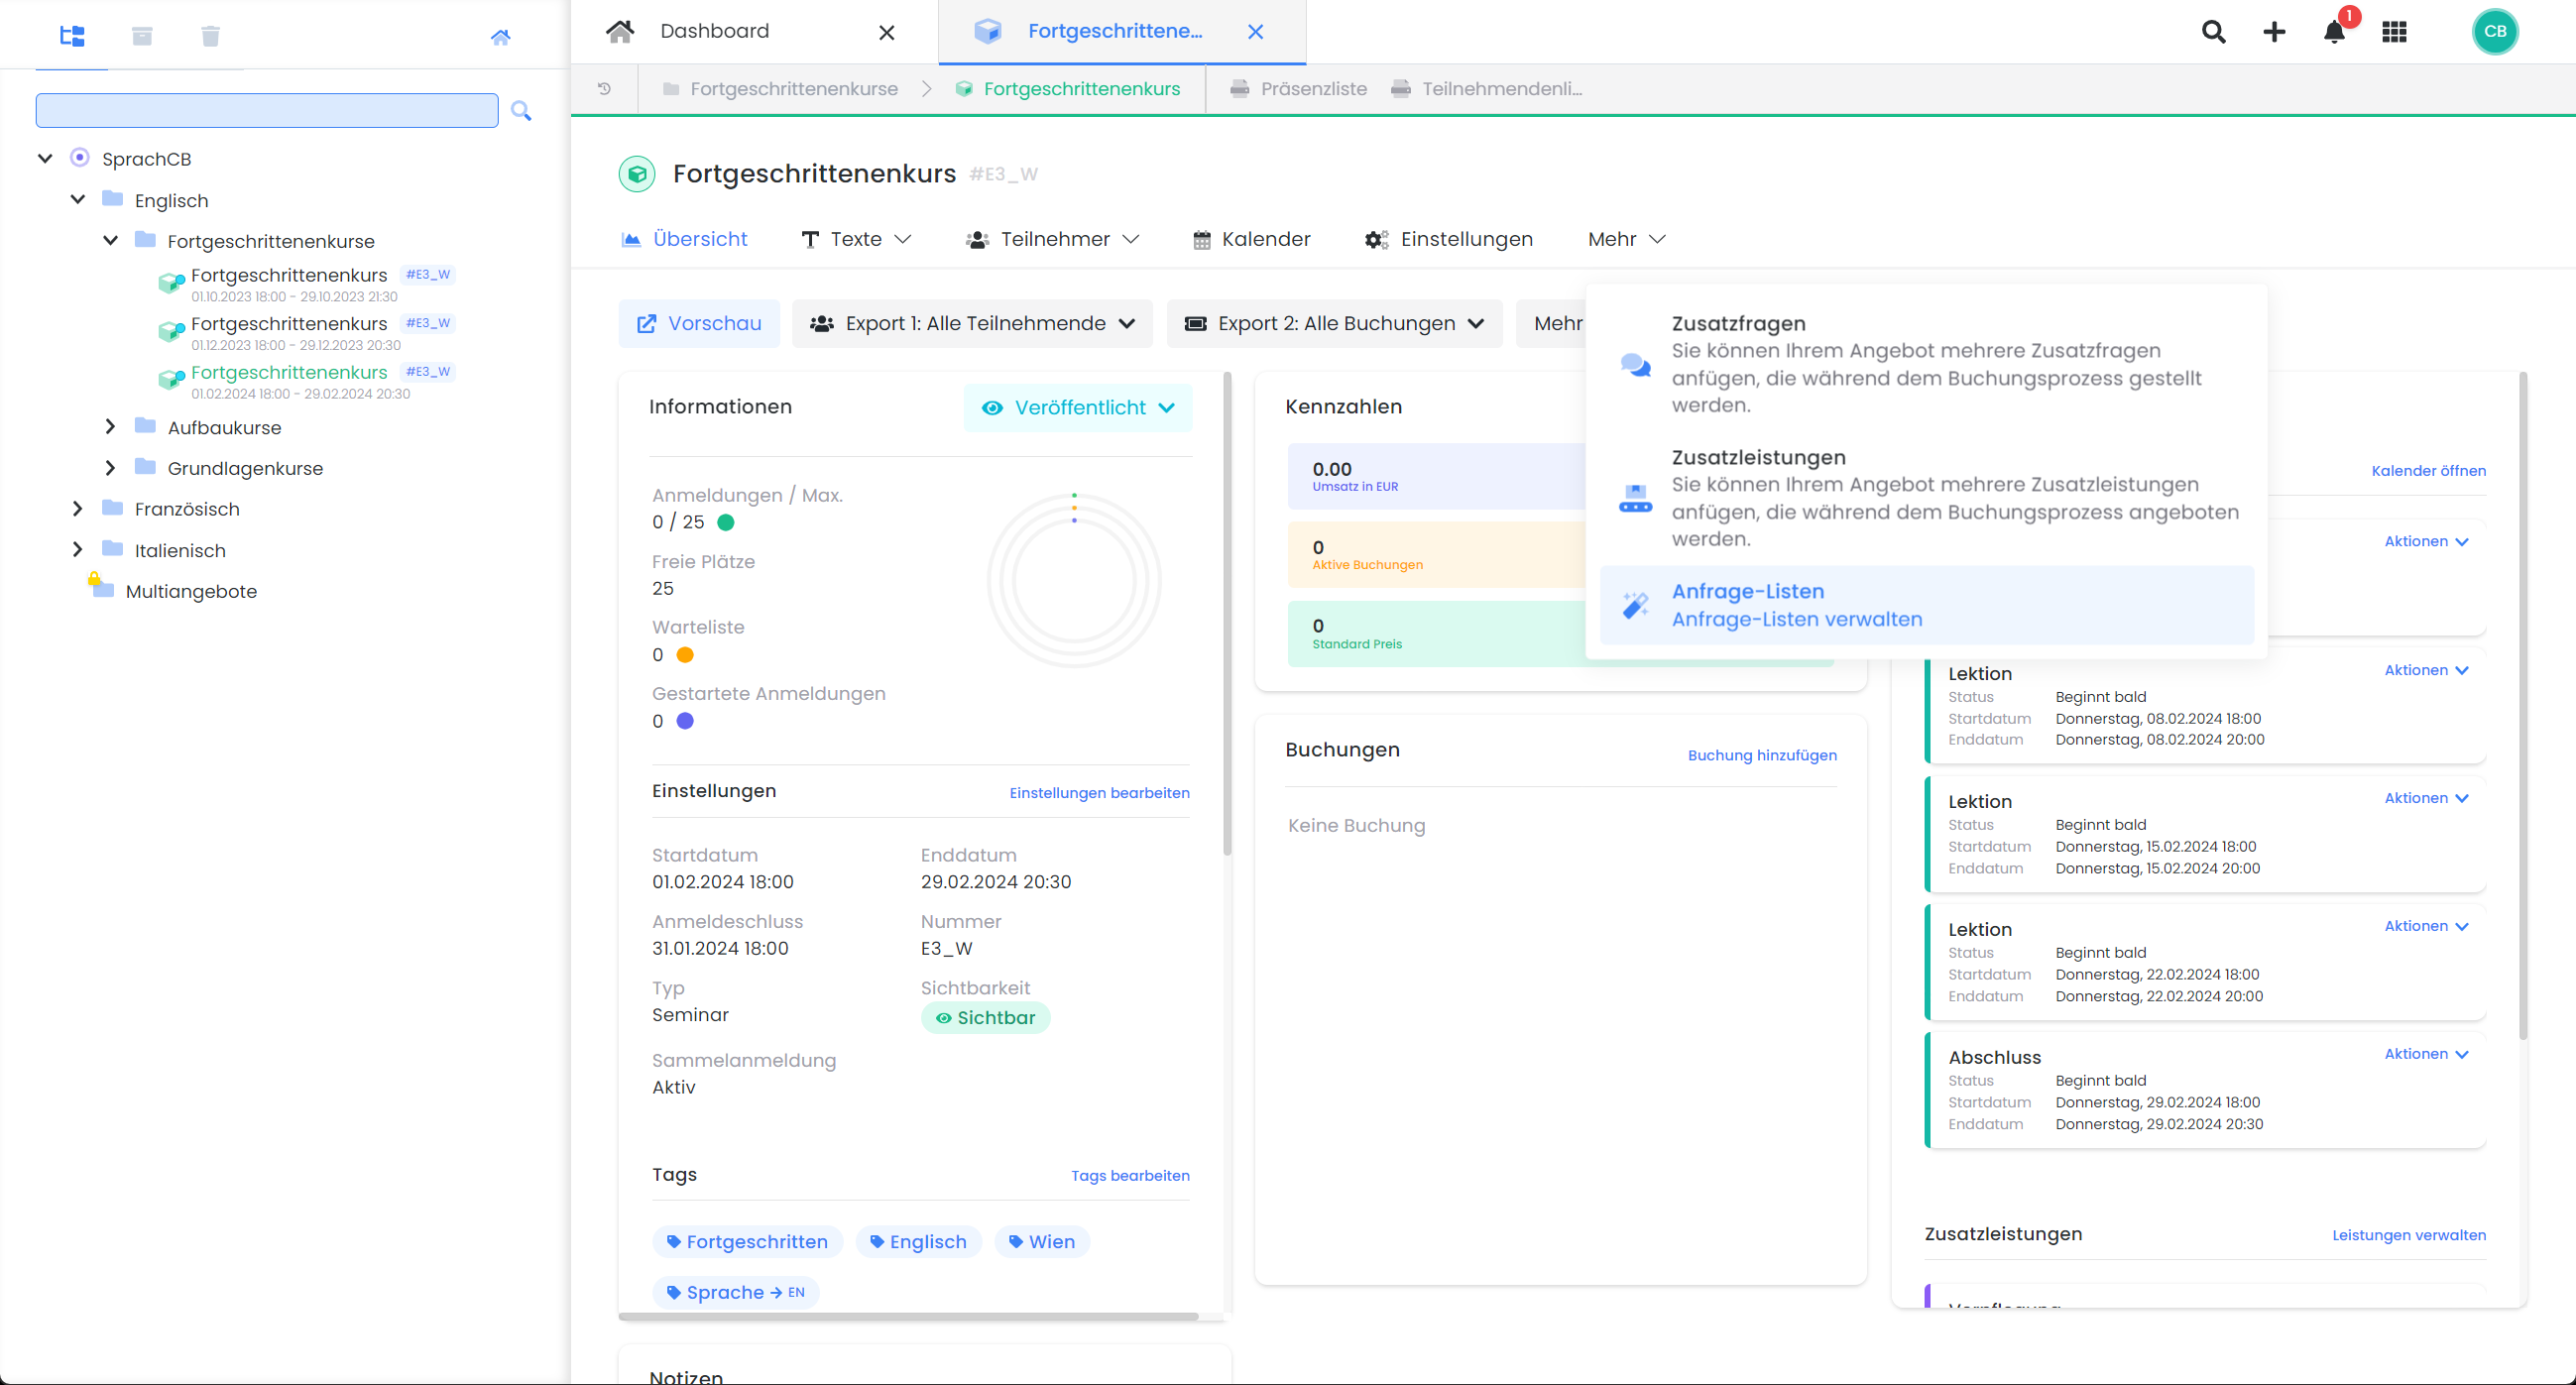Open the archive icon in sidebar
This screenshot has width=2576, height=1385.
click(142, 36)
